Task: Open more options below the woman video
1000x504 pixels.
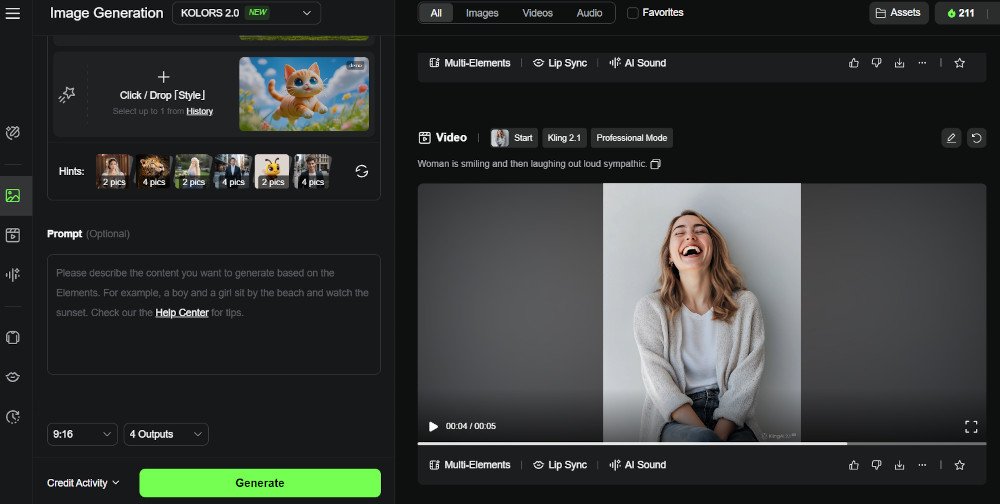Action: click(922, 465)
